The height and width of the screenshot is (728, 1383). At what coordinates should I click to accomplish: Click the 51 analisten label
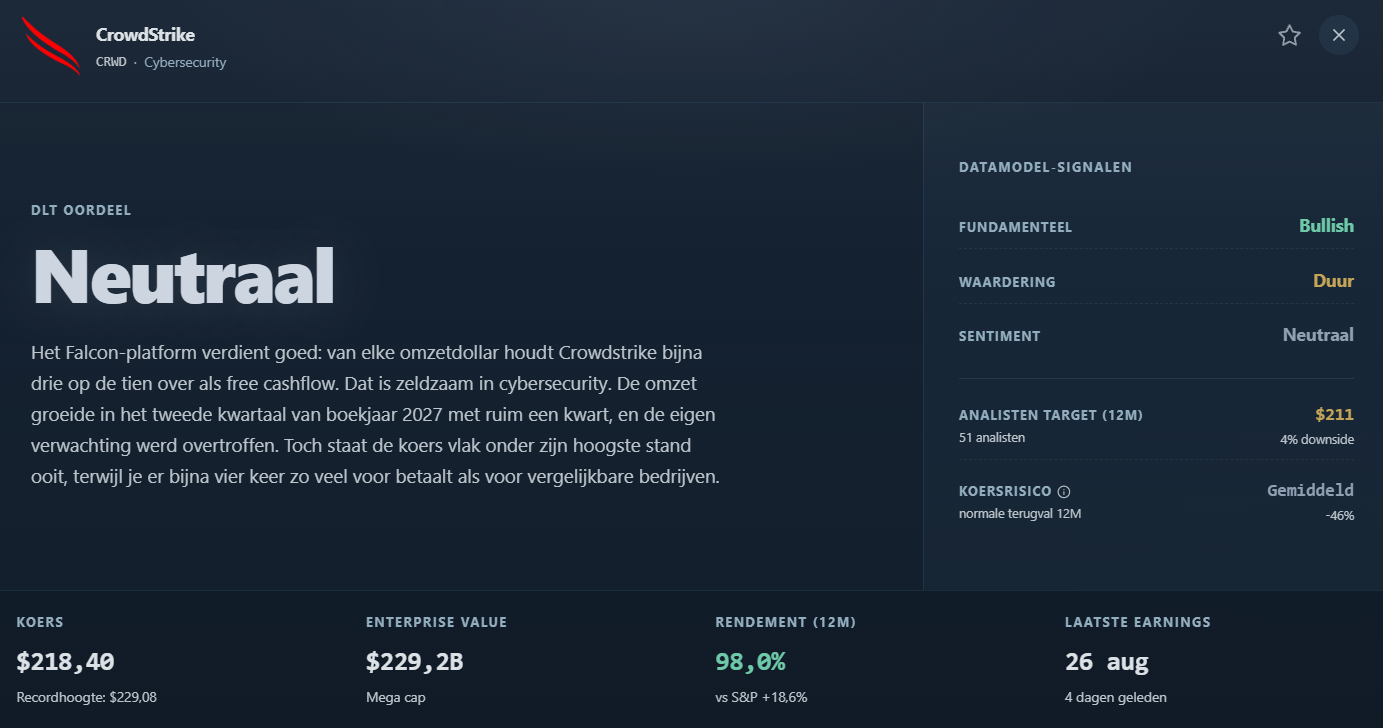(992, 437)
